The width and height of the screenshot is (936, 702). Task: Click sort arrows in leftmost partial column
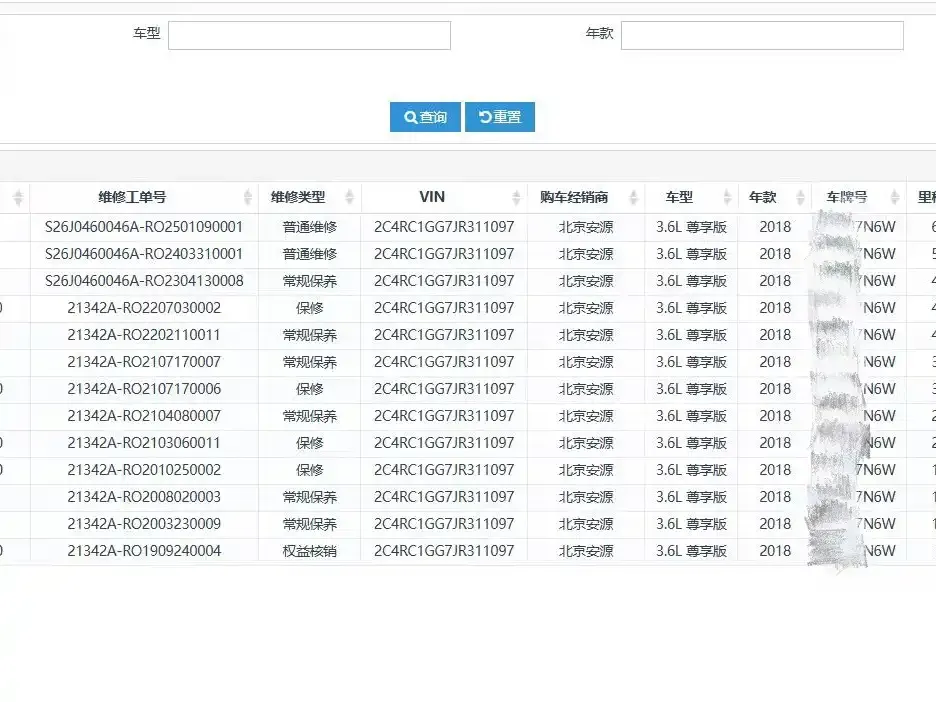tap(18, 197)
